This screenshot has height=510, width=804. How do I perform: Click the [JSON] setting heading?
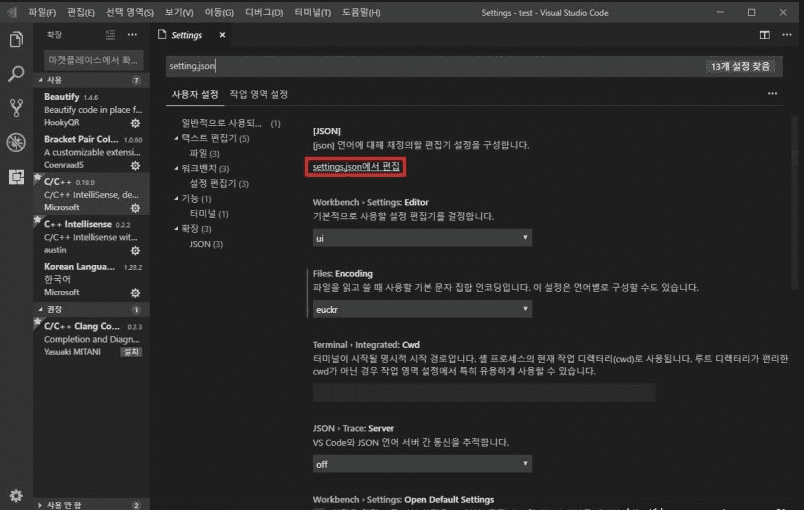pos(327,131)
